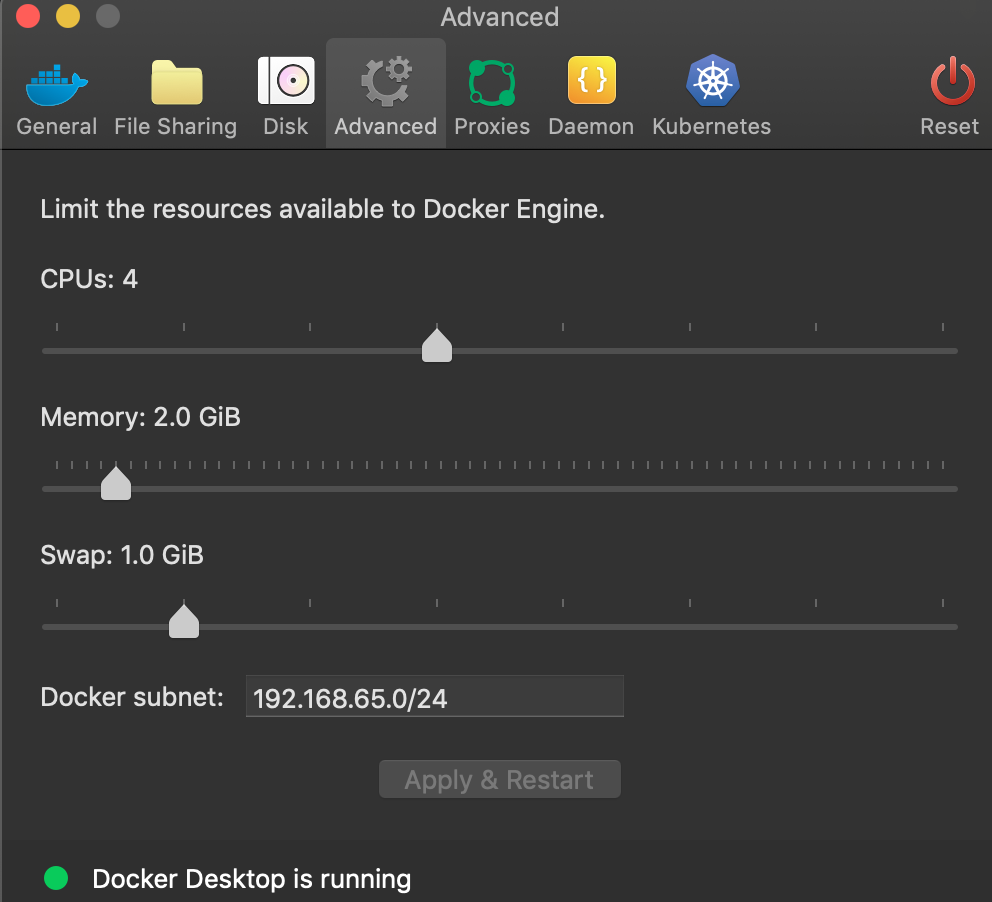Click the Memory slider handle
Viewport: 992px width, 902px height.
115,483
